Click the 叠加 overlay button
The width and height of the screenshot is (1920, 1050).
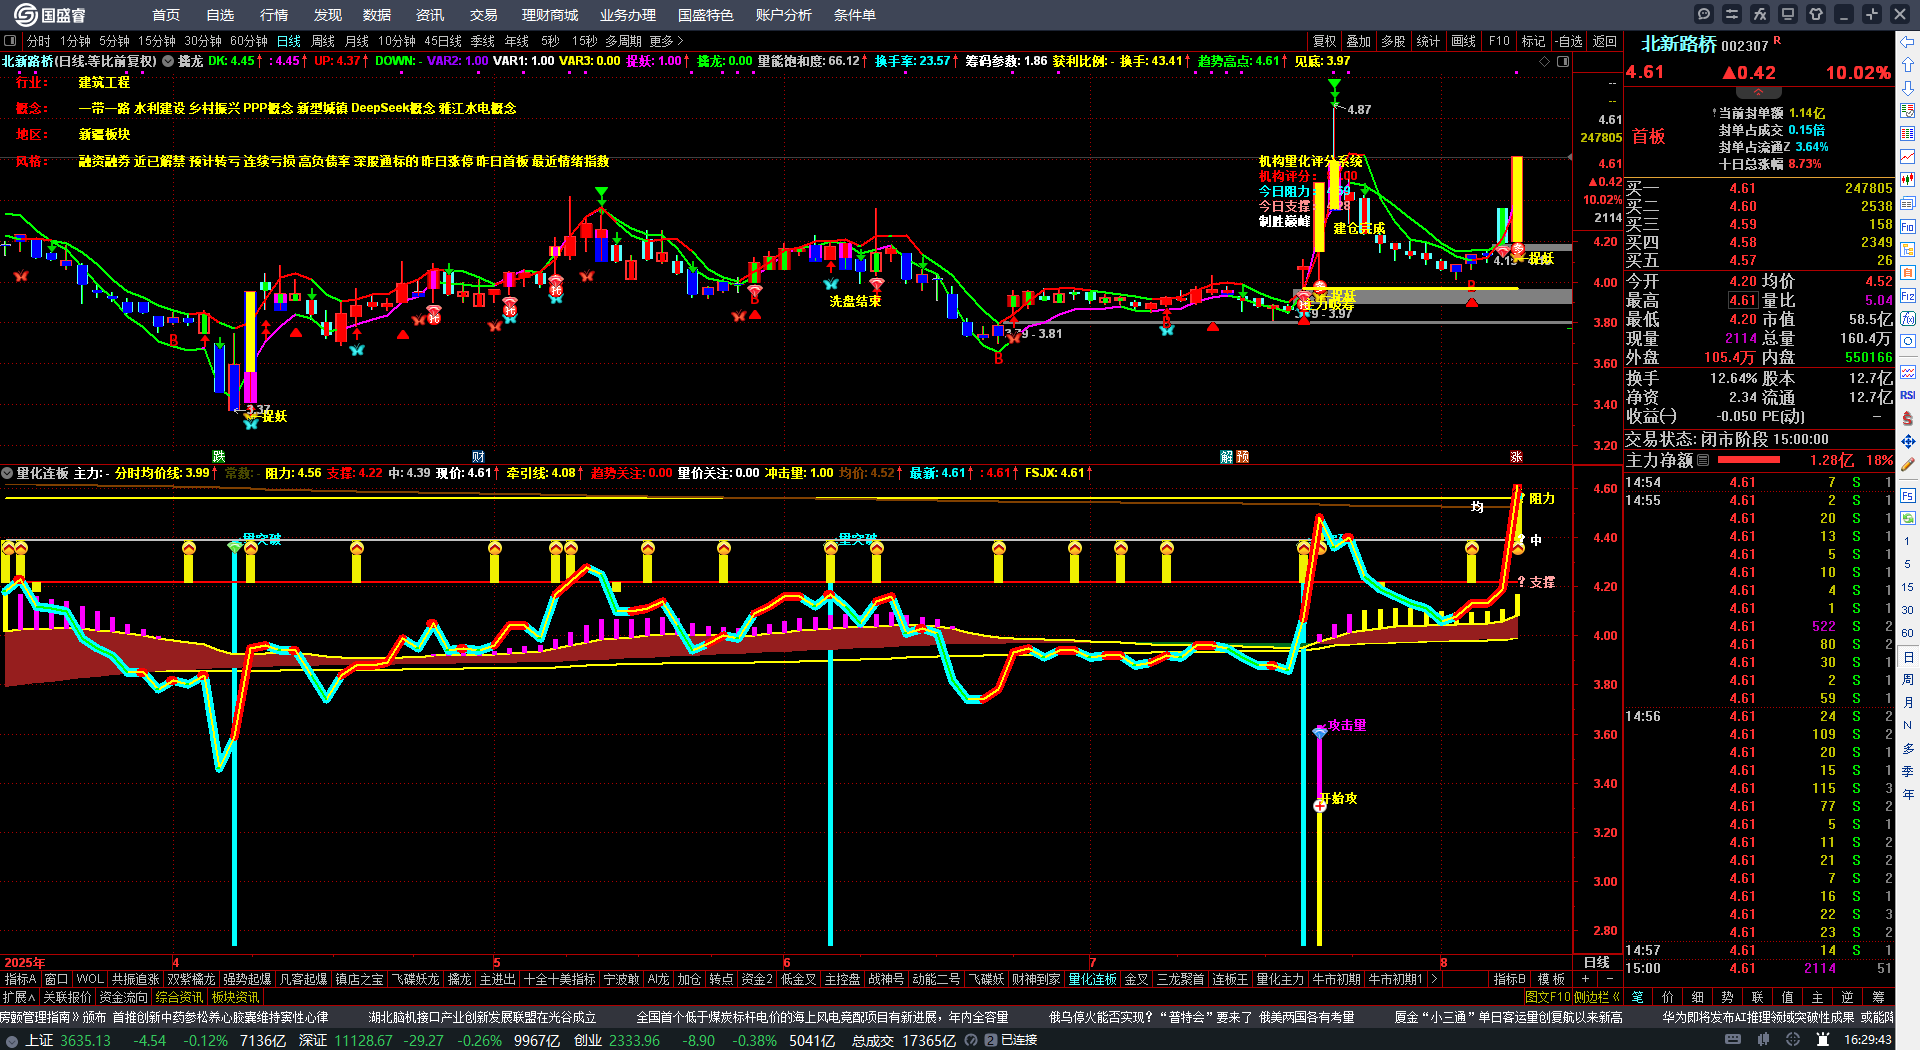point(1359,41)
